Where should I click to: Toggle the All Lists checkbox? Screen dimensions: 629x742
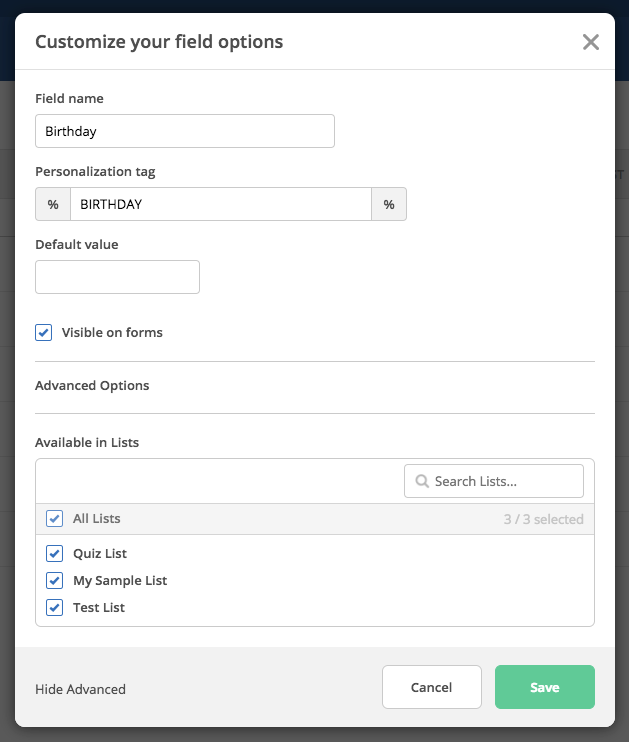tap(55, 519)
